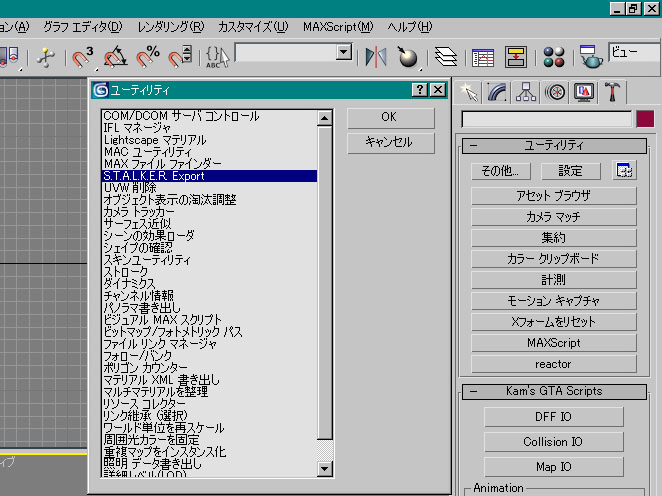Toggle the spinner snap icon

point(180,57)
